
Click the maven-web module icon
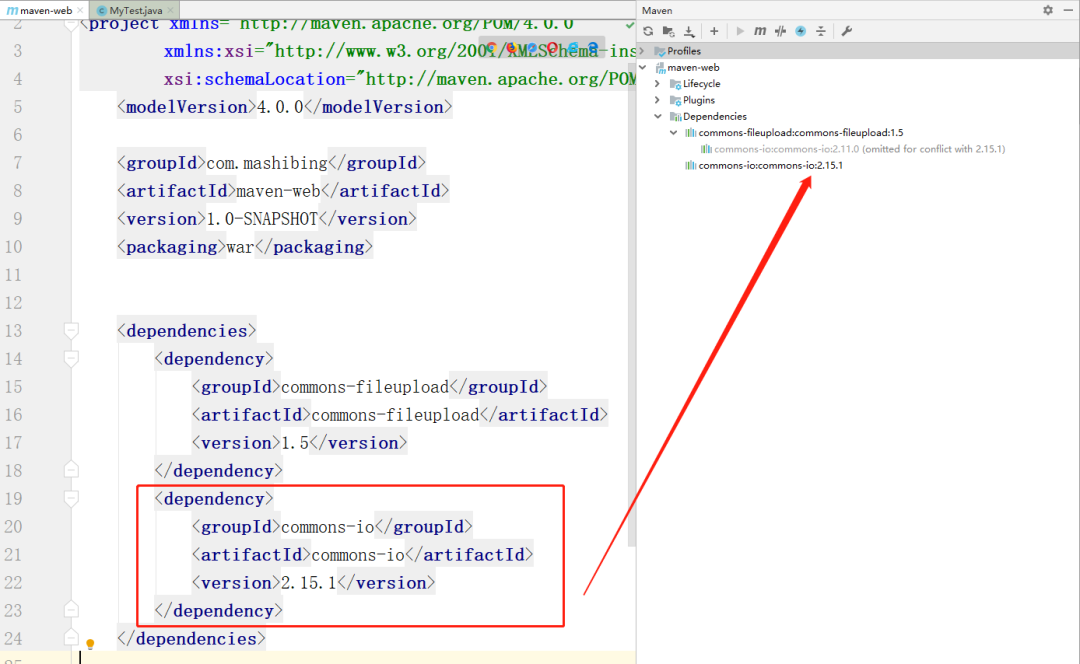pyautogui.click(x=660, y=68)
